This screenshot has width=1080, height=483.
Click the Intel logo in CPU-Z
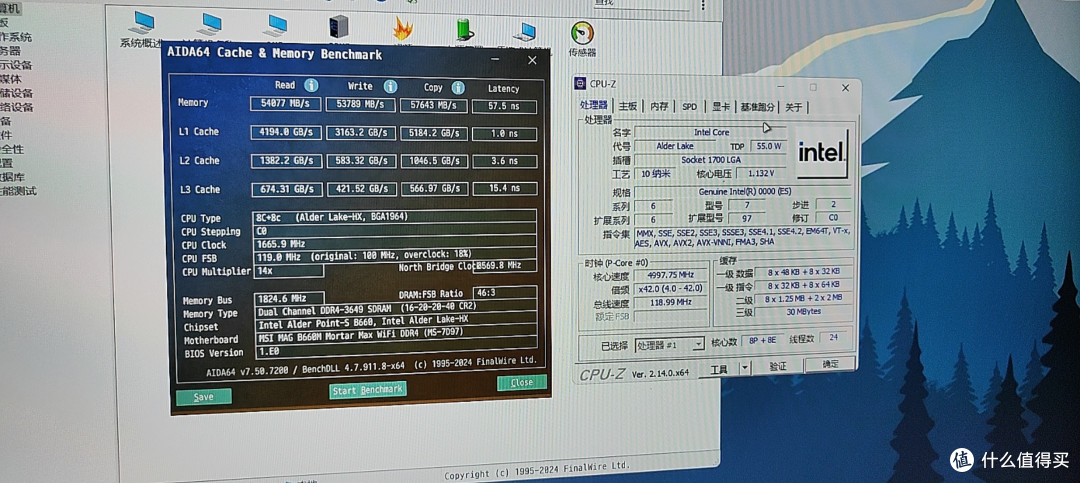[822, 153]
